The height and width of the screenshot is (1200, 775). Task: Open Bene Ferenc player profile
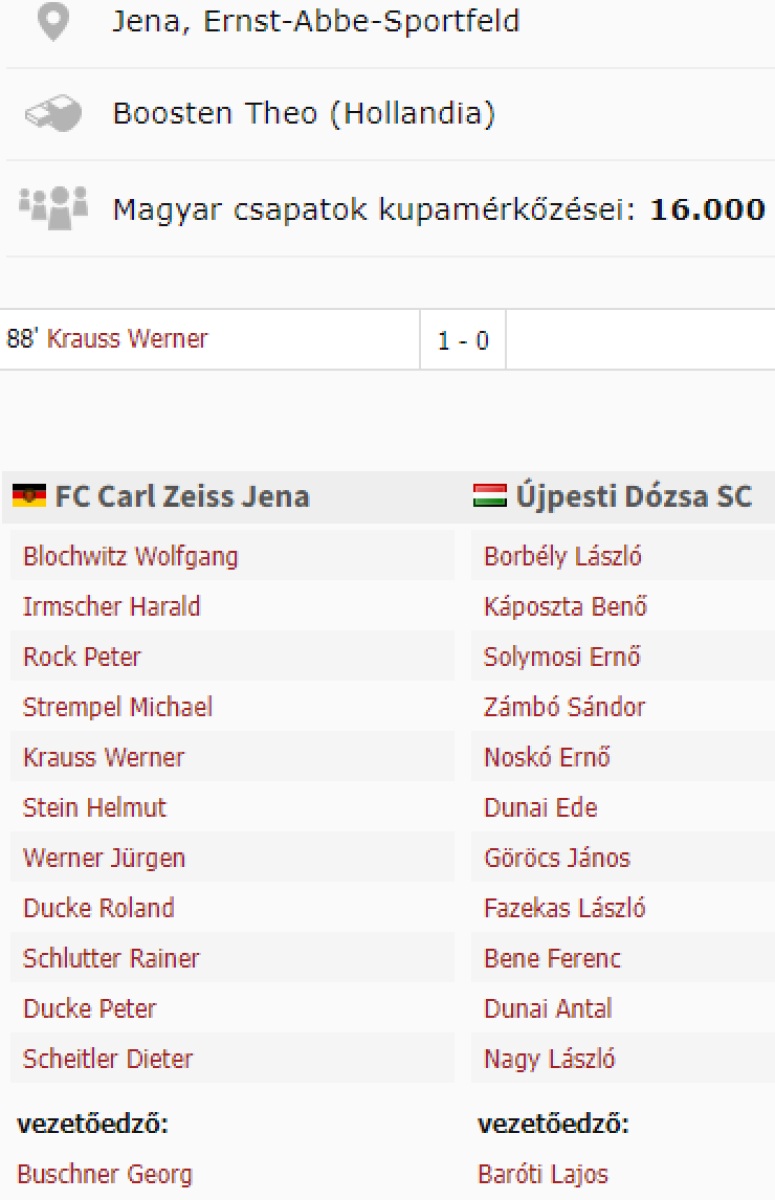(x=552, y=958)
